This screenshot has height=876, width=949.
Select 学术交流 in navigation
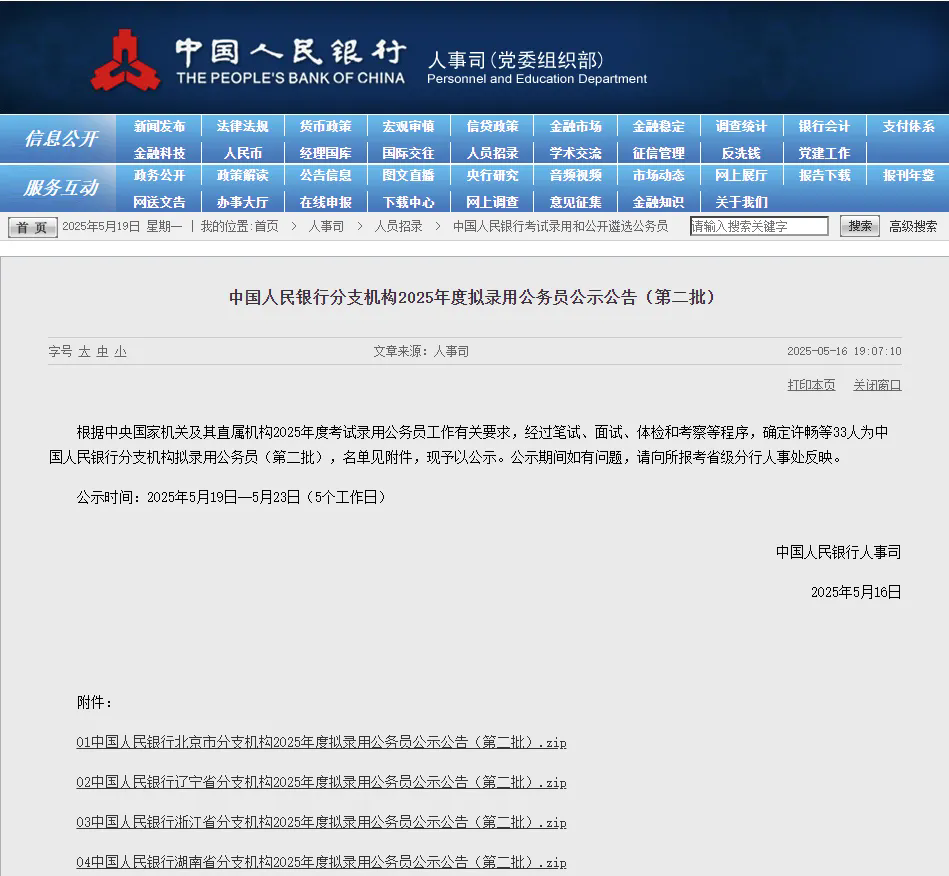[x=576, y=153]
